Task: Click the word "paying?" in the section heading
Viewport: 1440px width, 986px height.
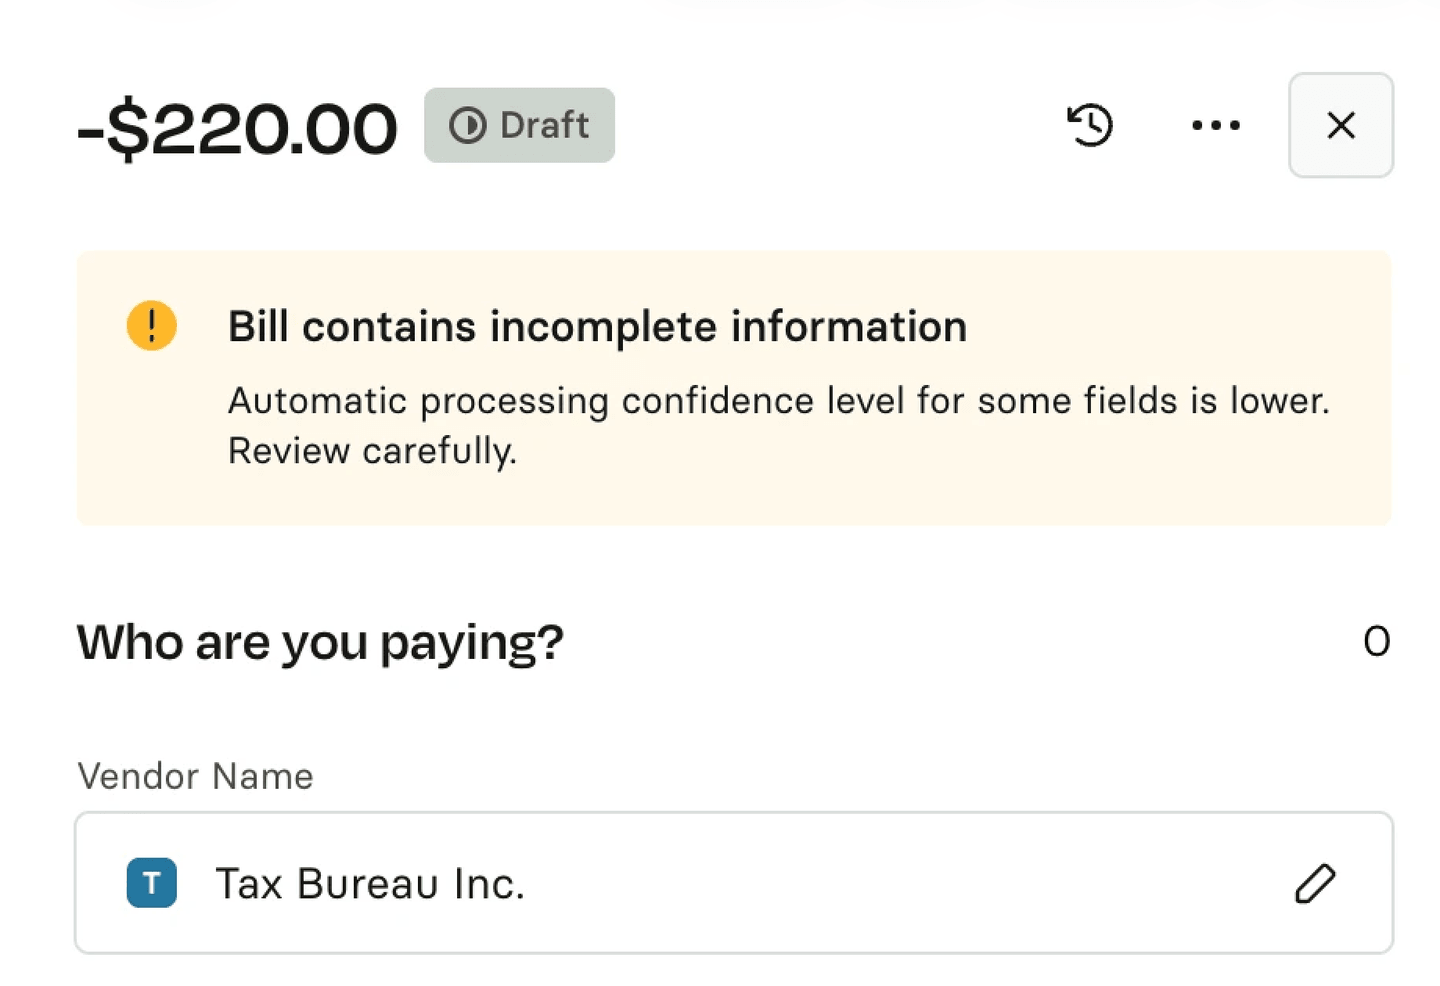Action: point(472,642)
